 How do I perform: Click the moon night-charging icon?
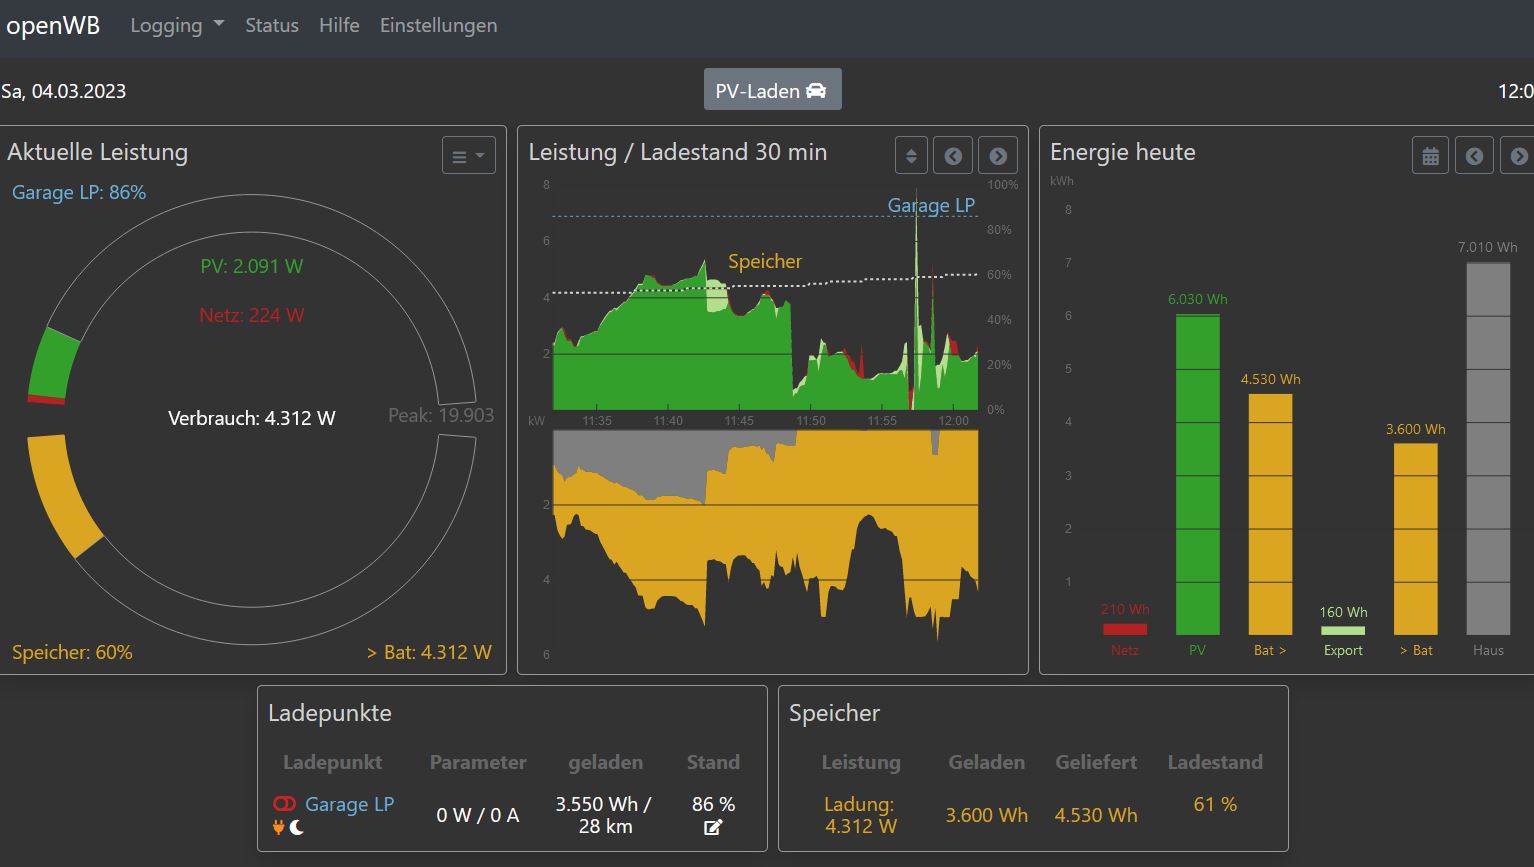coord(297,828)
